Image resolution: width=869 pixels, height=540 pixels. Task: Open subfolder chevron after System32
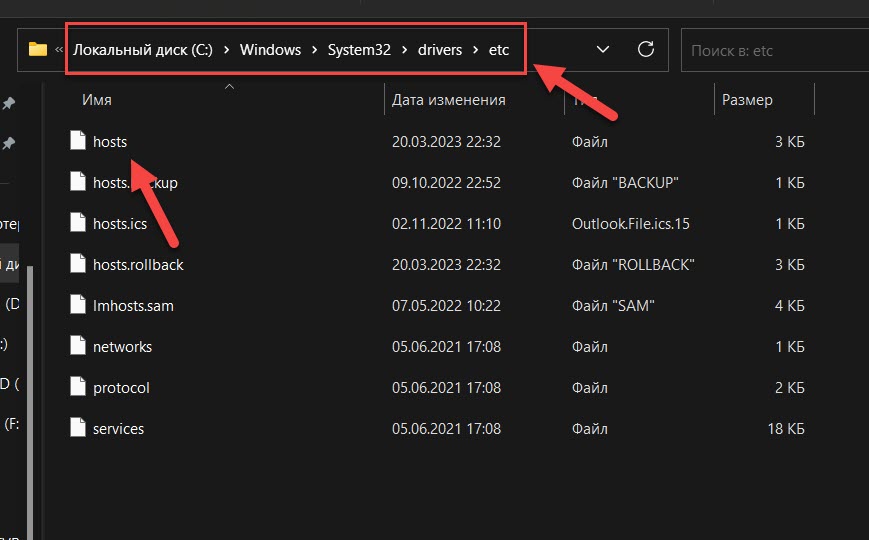(404, 50)
